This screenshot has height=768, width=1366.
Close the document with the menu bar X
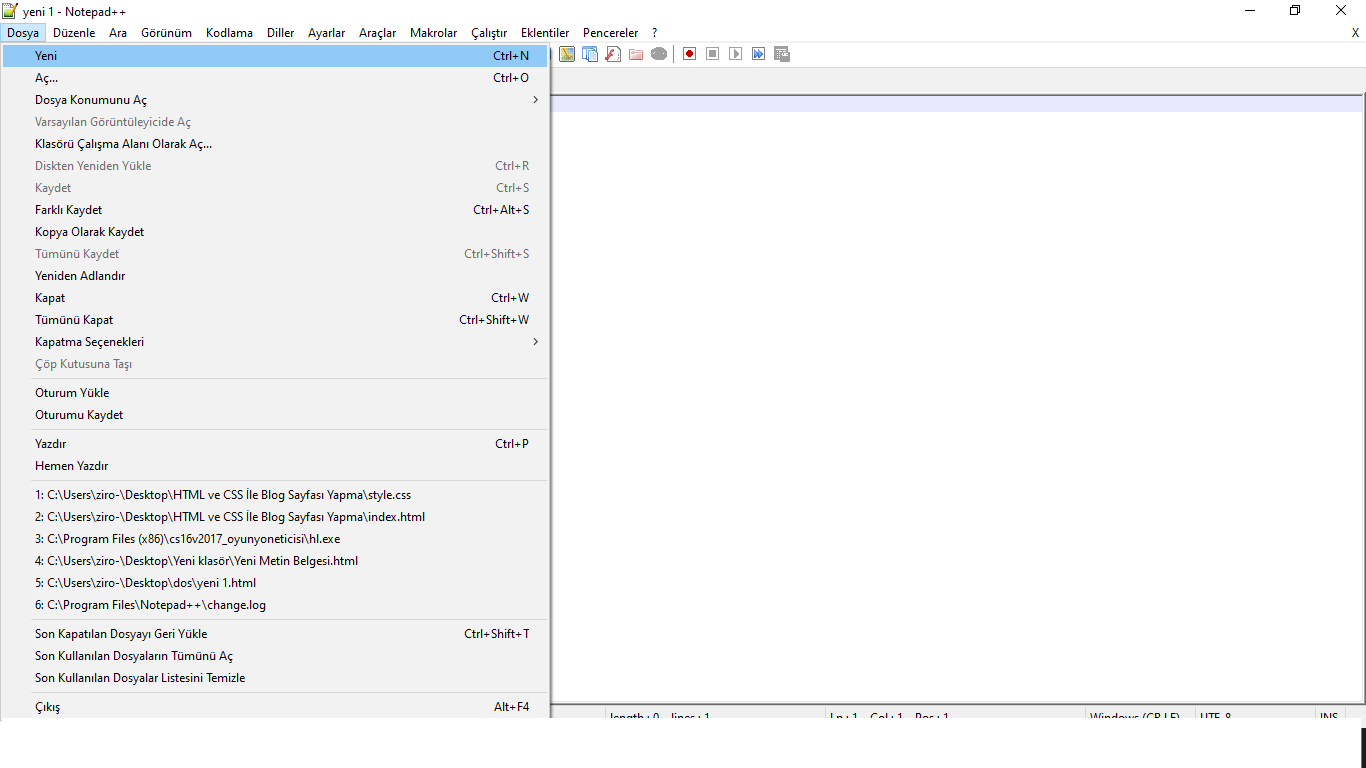tap(1355, 33)
